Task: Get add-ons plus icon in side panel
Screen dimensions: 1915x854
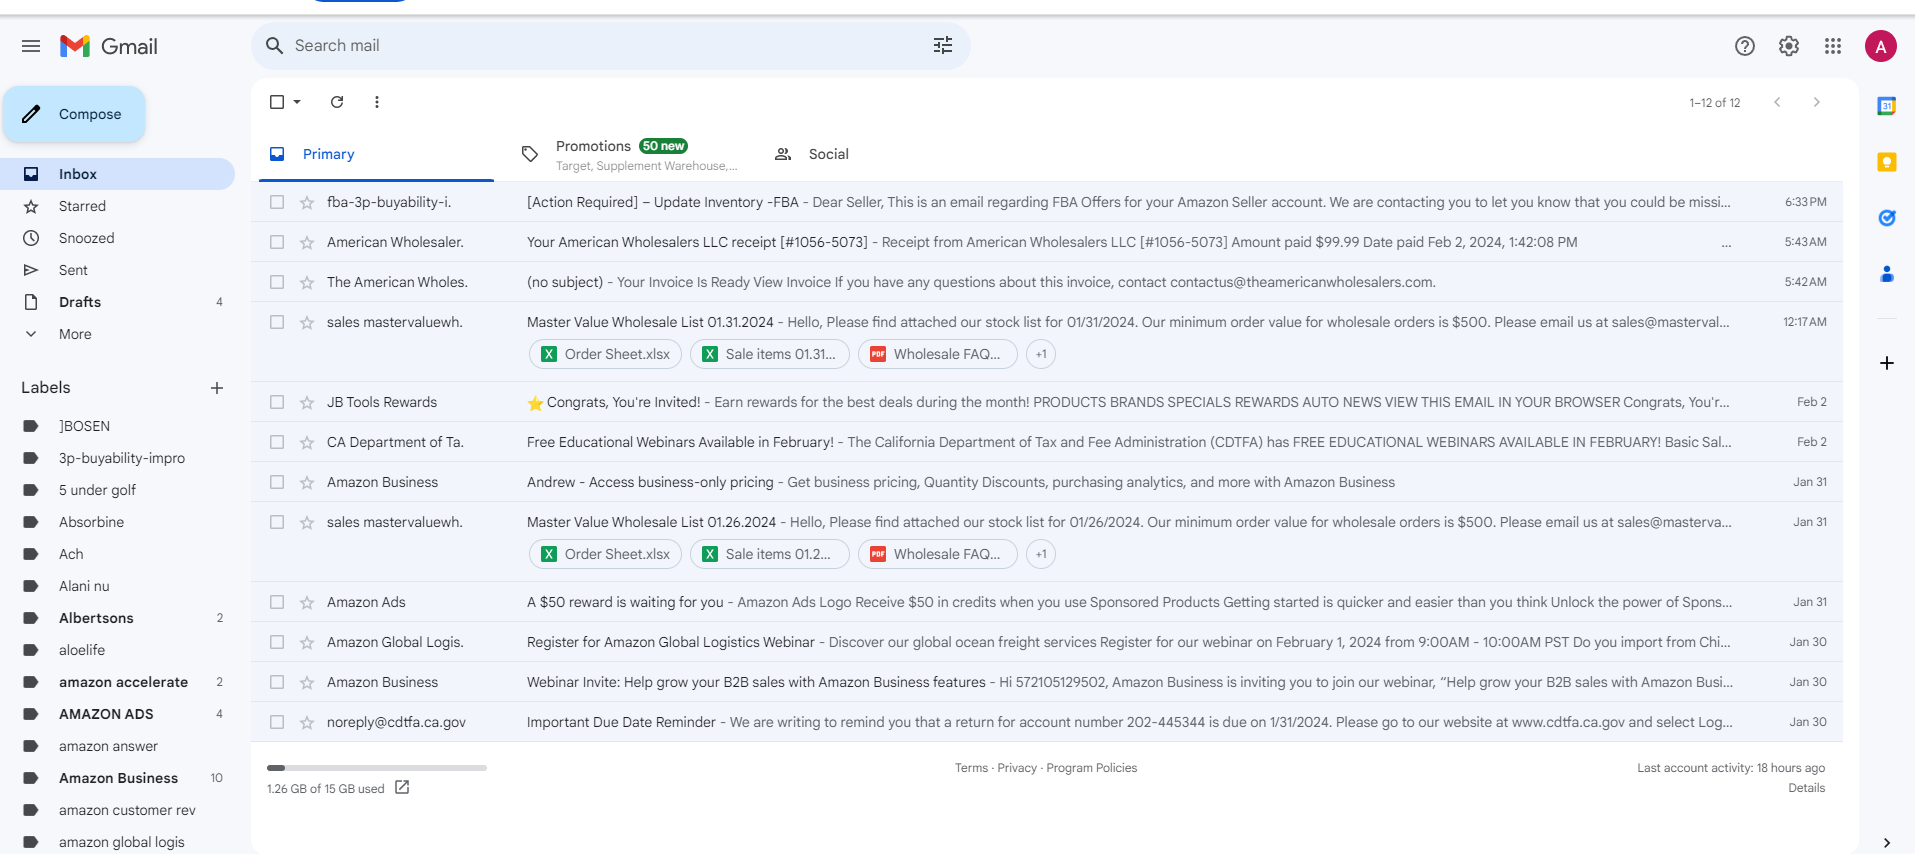Action: 1887,363
